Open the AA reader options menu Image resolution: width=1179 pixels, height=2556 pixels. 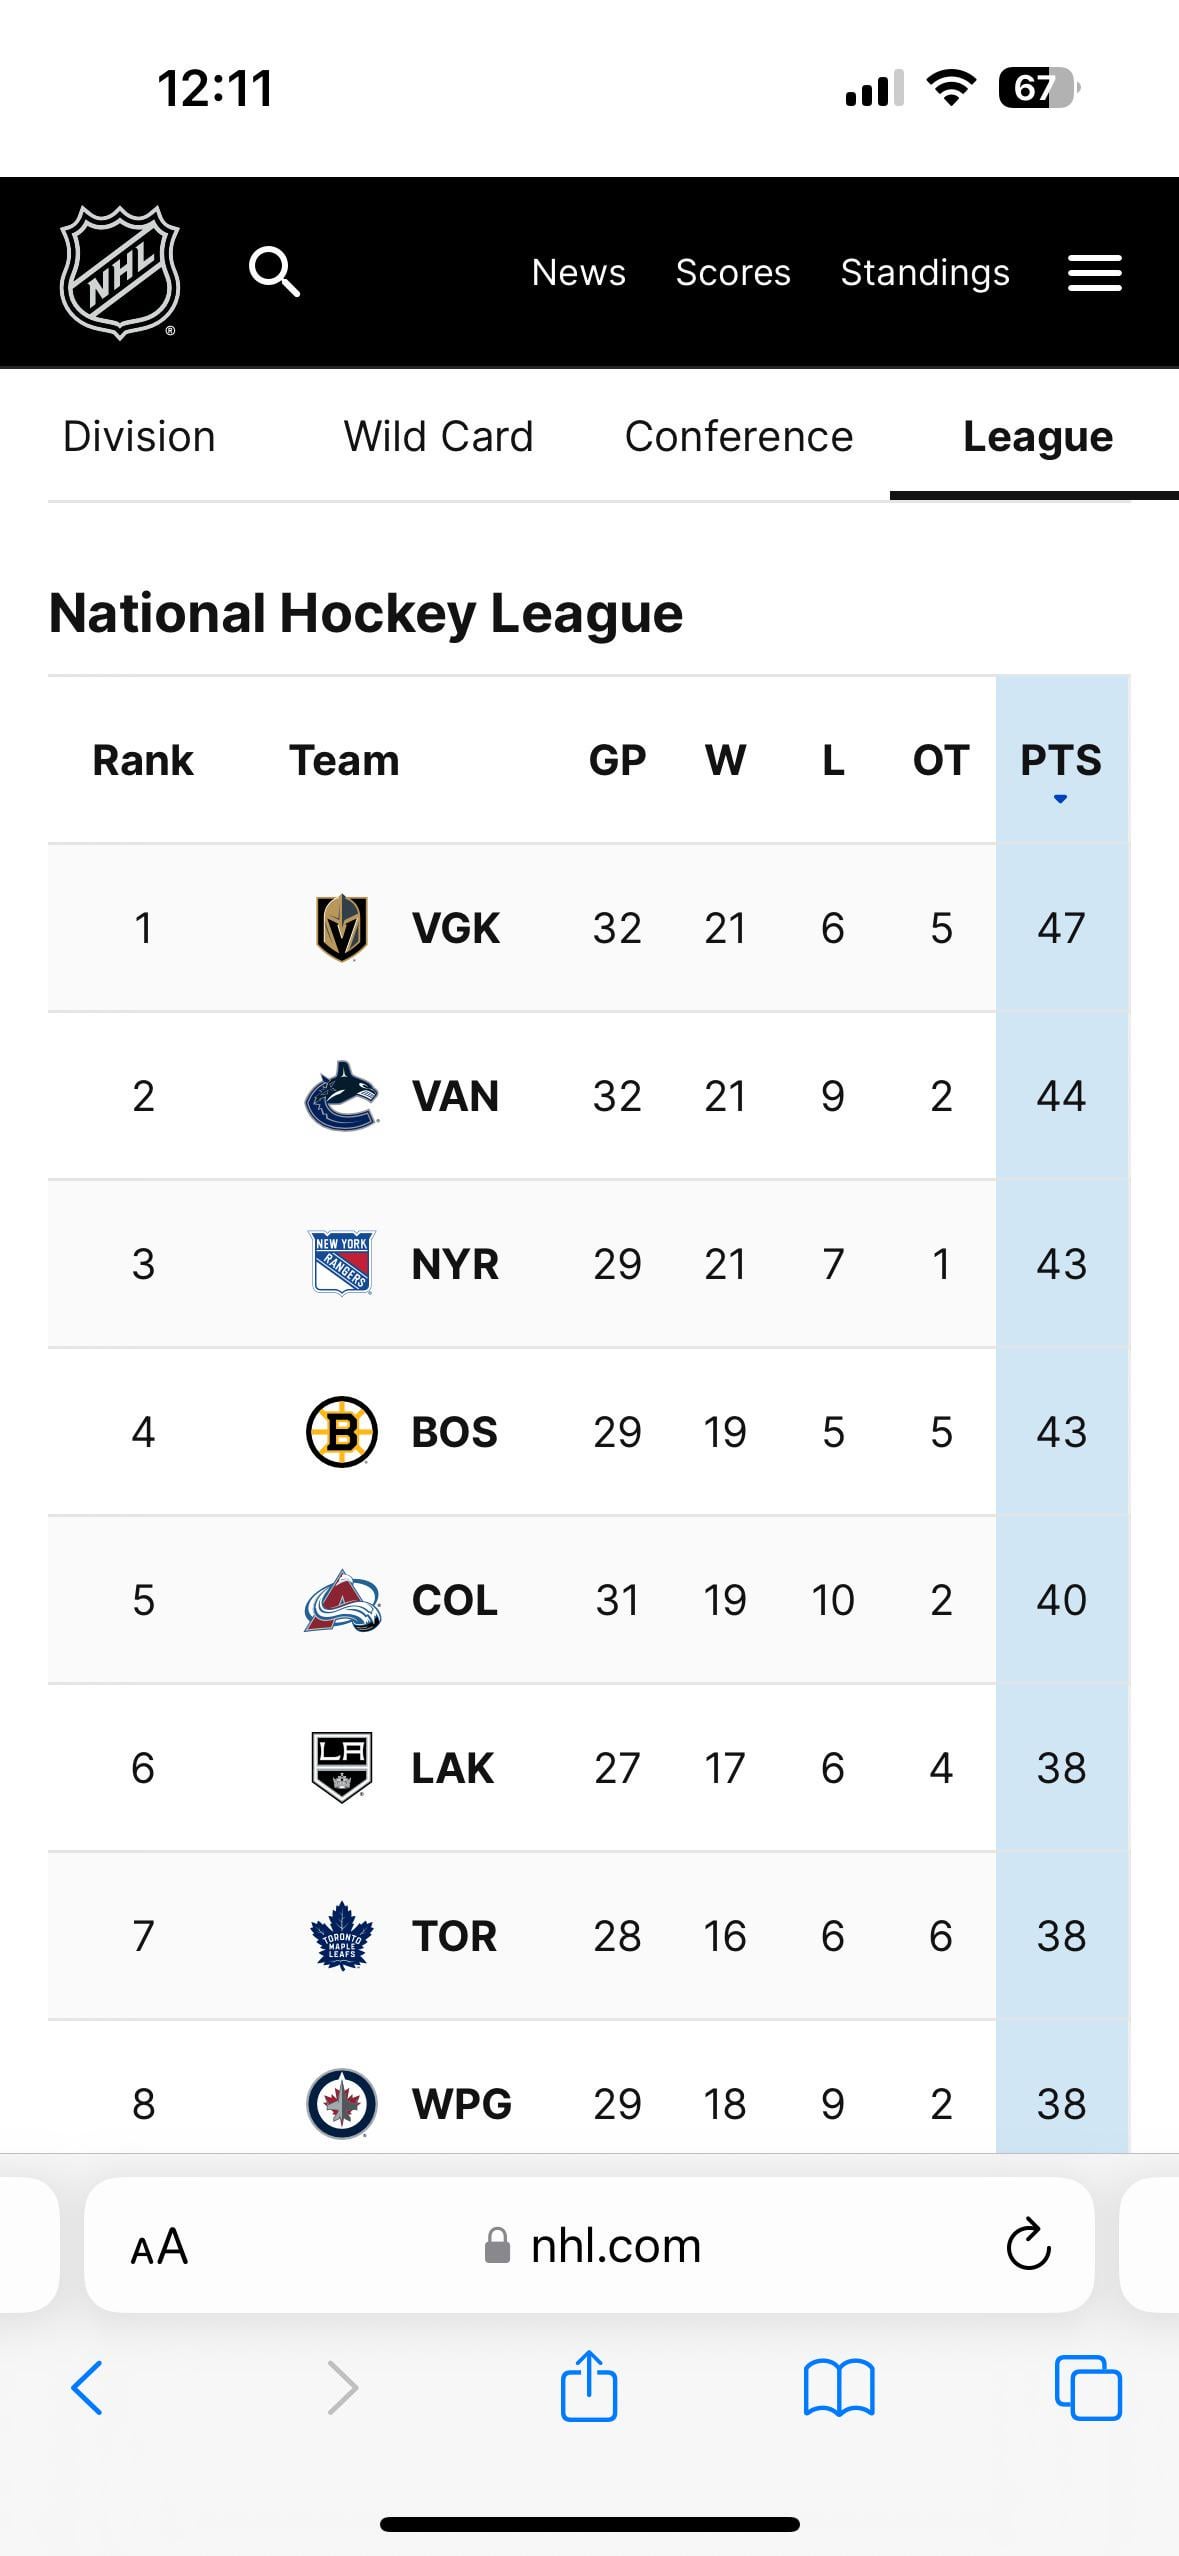(159, 2246)
